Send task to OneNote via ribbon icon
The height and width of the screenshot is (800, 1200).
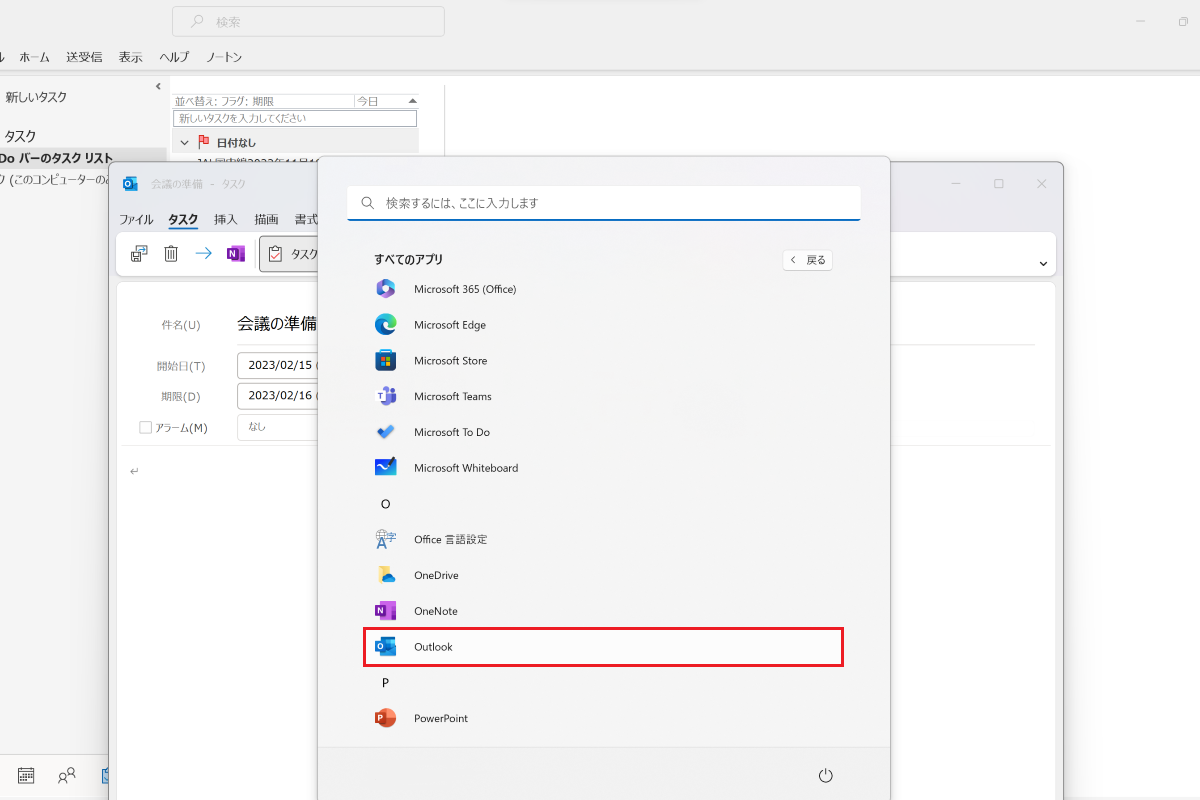(x=236, y=254)
